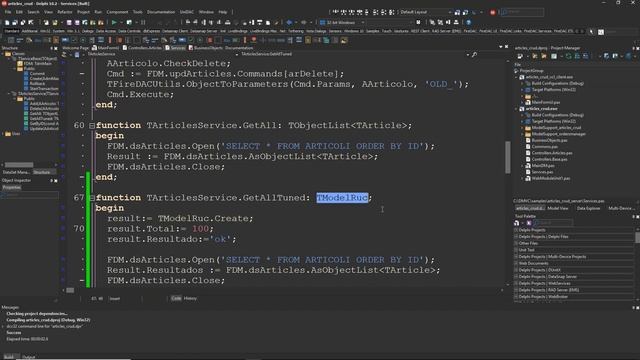Open the Component menu
Screen dimensions: 640x360
point(117,12)
